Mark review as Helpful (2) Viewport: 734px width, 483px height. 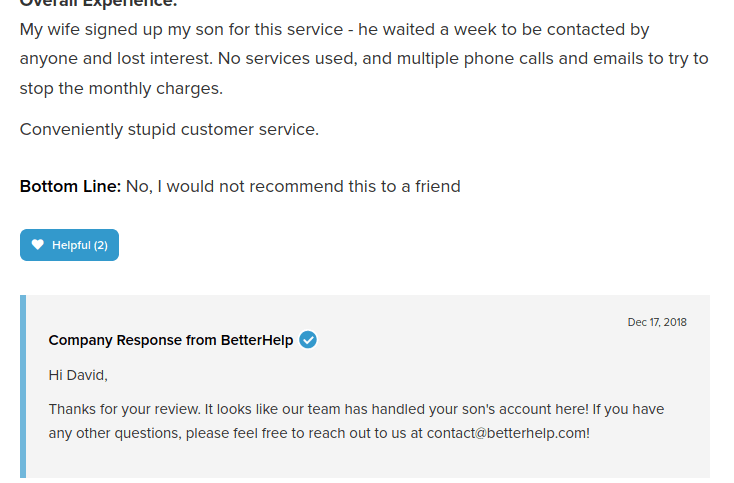coord(70,245)
